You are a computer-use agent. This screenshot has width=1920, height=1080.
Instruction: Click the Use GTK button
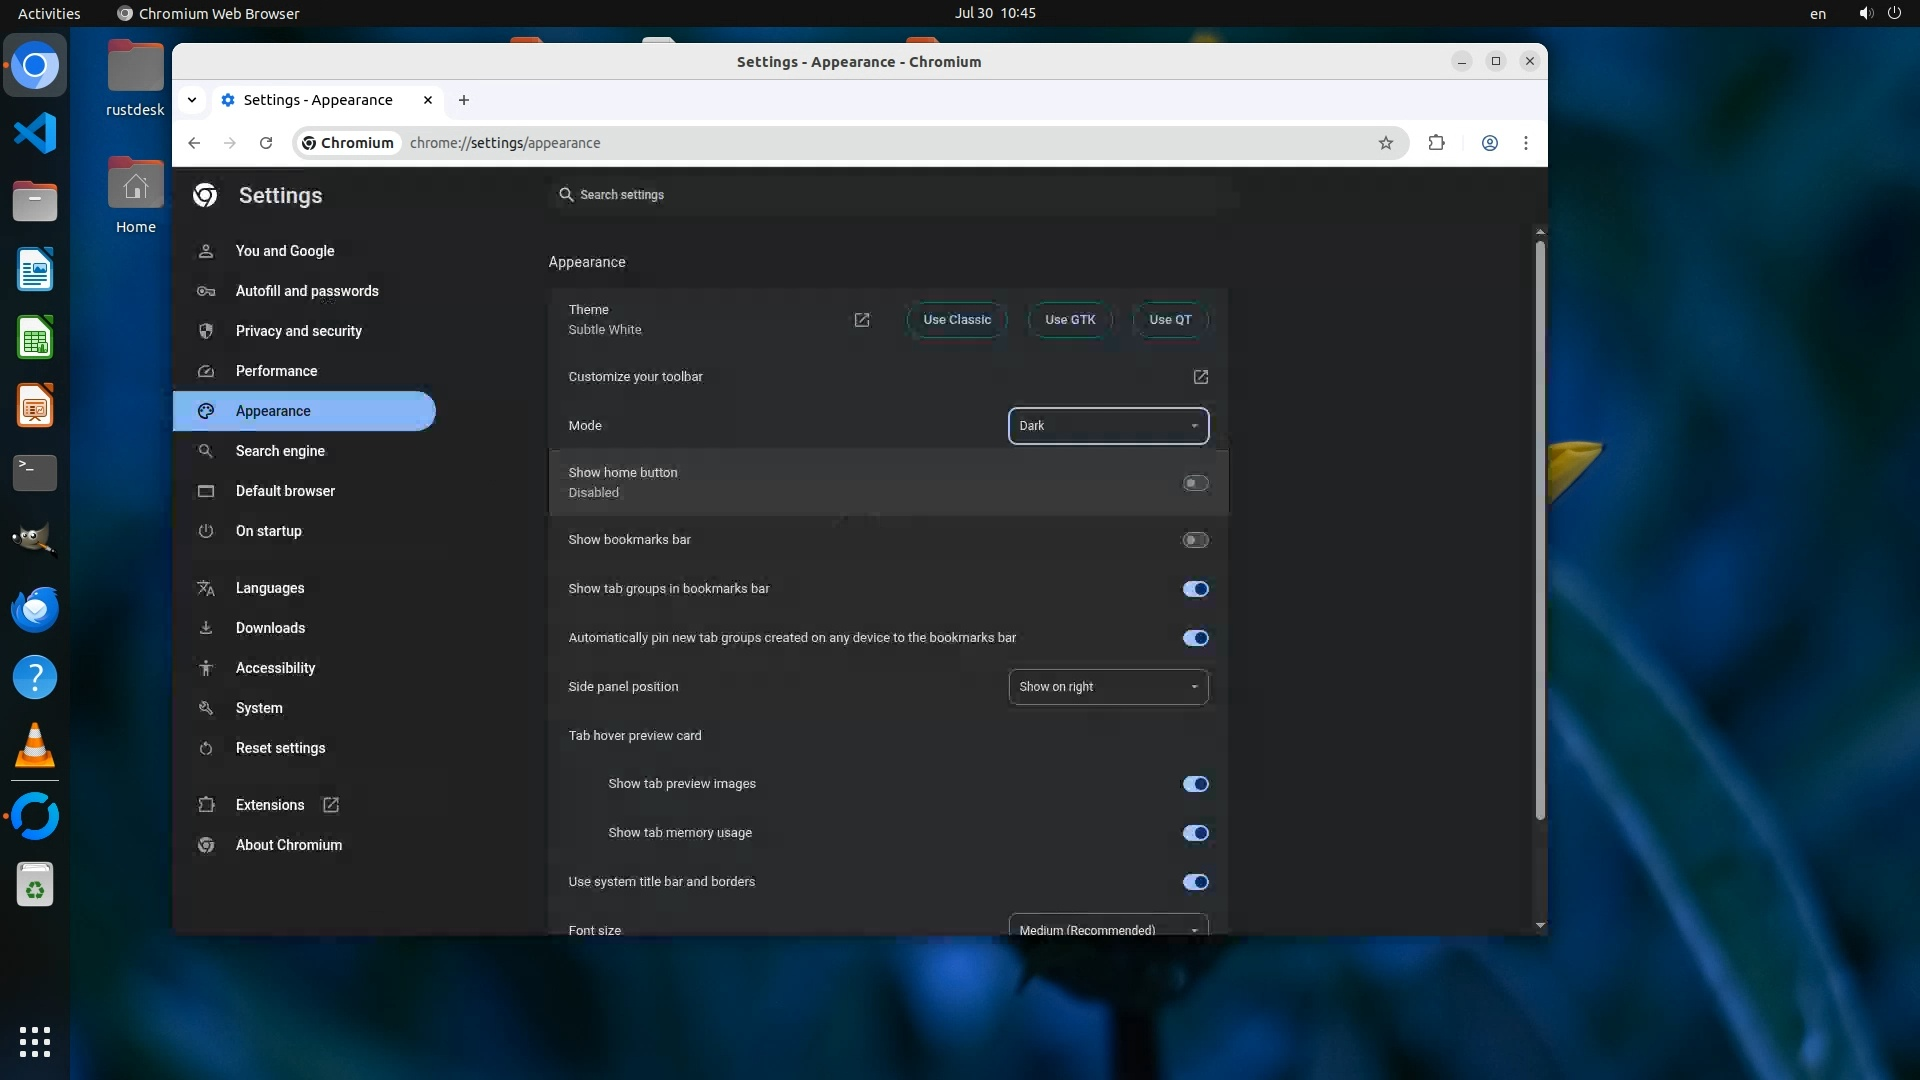click(x=1070, y=320)
